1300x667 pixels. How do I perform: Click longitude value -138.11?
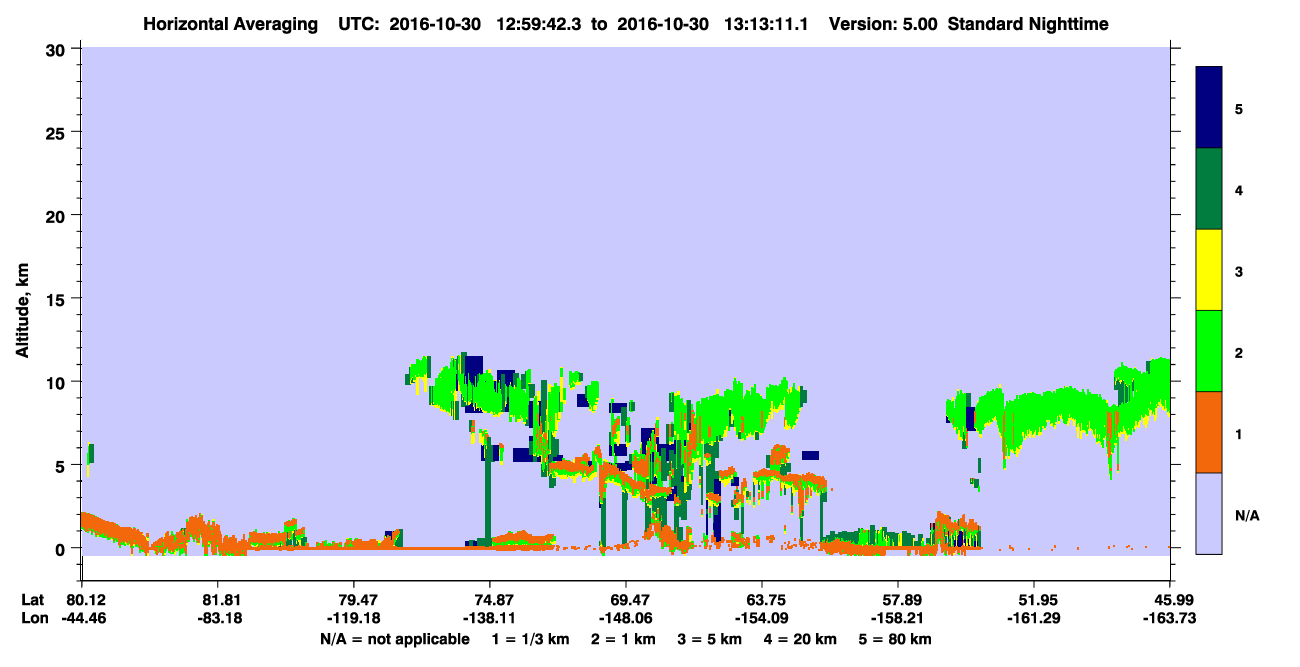pyautogui.click(x=489, y=619)
